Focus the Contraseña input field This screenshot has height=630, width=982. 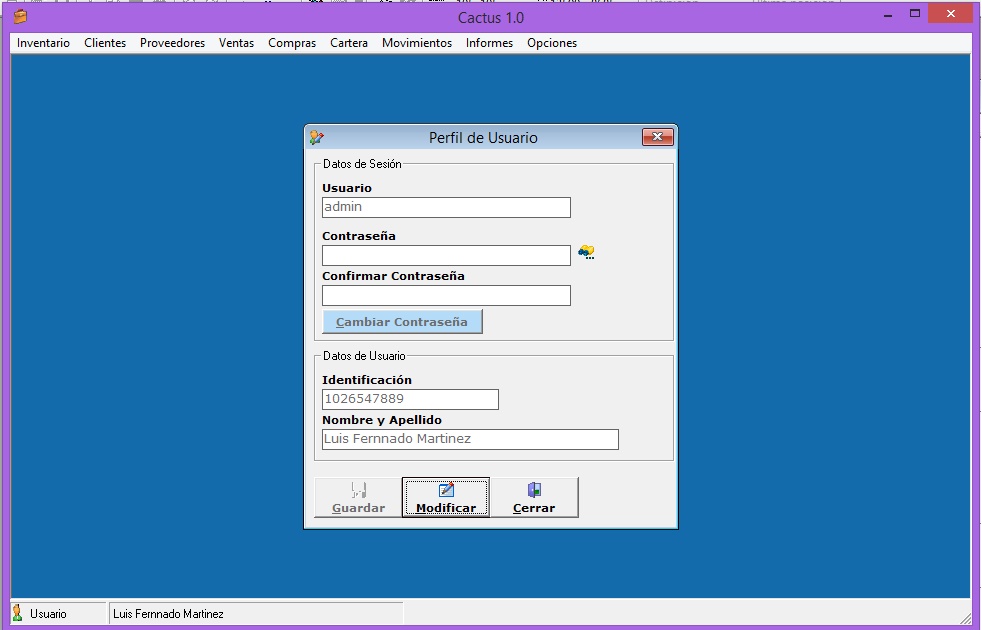tap(446, 256)
